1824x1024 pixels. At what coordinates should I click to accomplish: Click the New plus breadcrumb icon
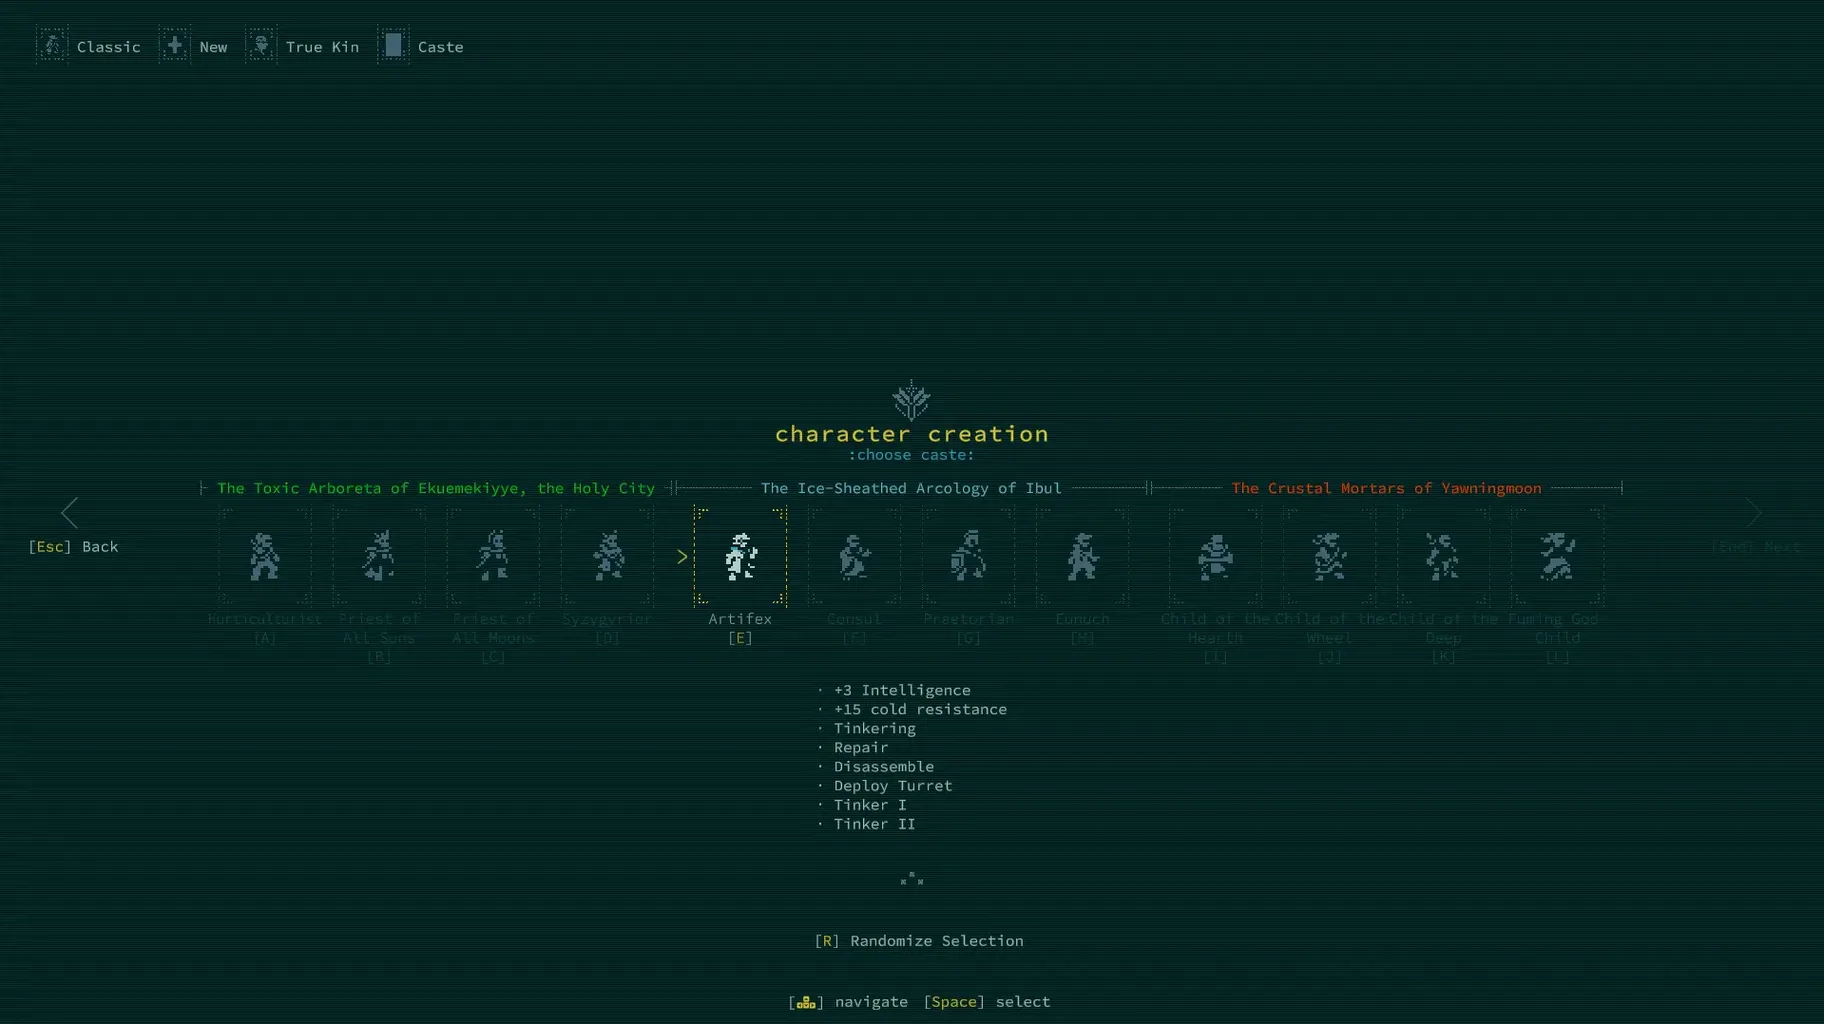174,46
